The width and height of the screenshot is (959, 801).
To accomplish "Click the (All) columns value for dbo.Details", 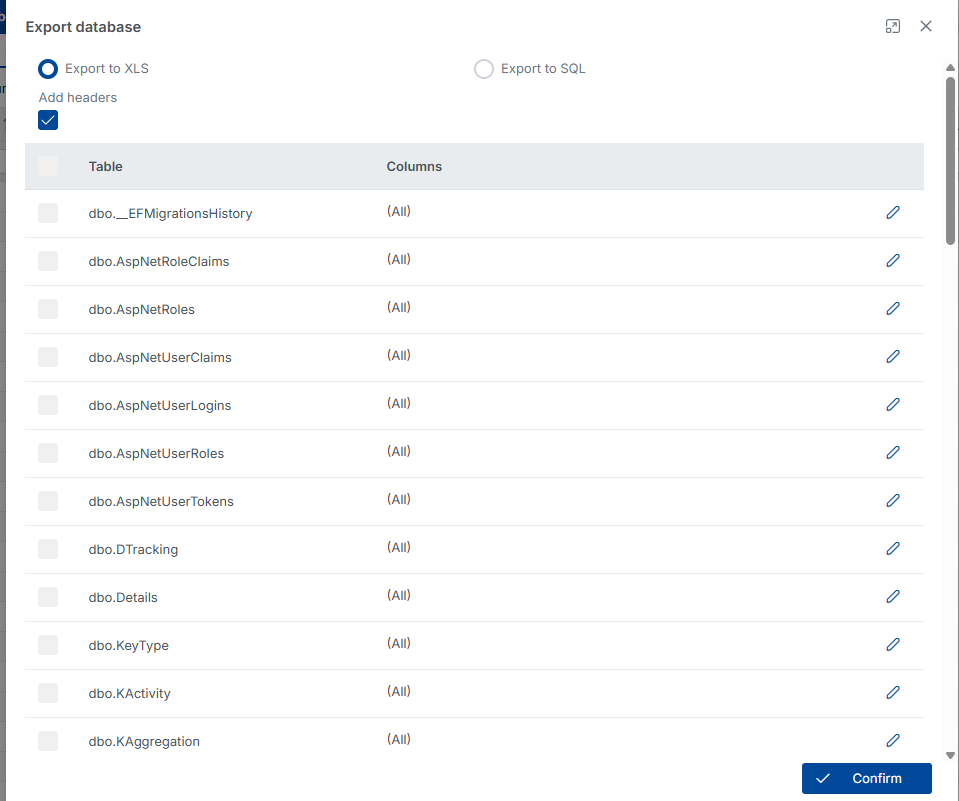I will point(398,595).
